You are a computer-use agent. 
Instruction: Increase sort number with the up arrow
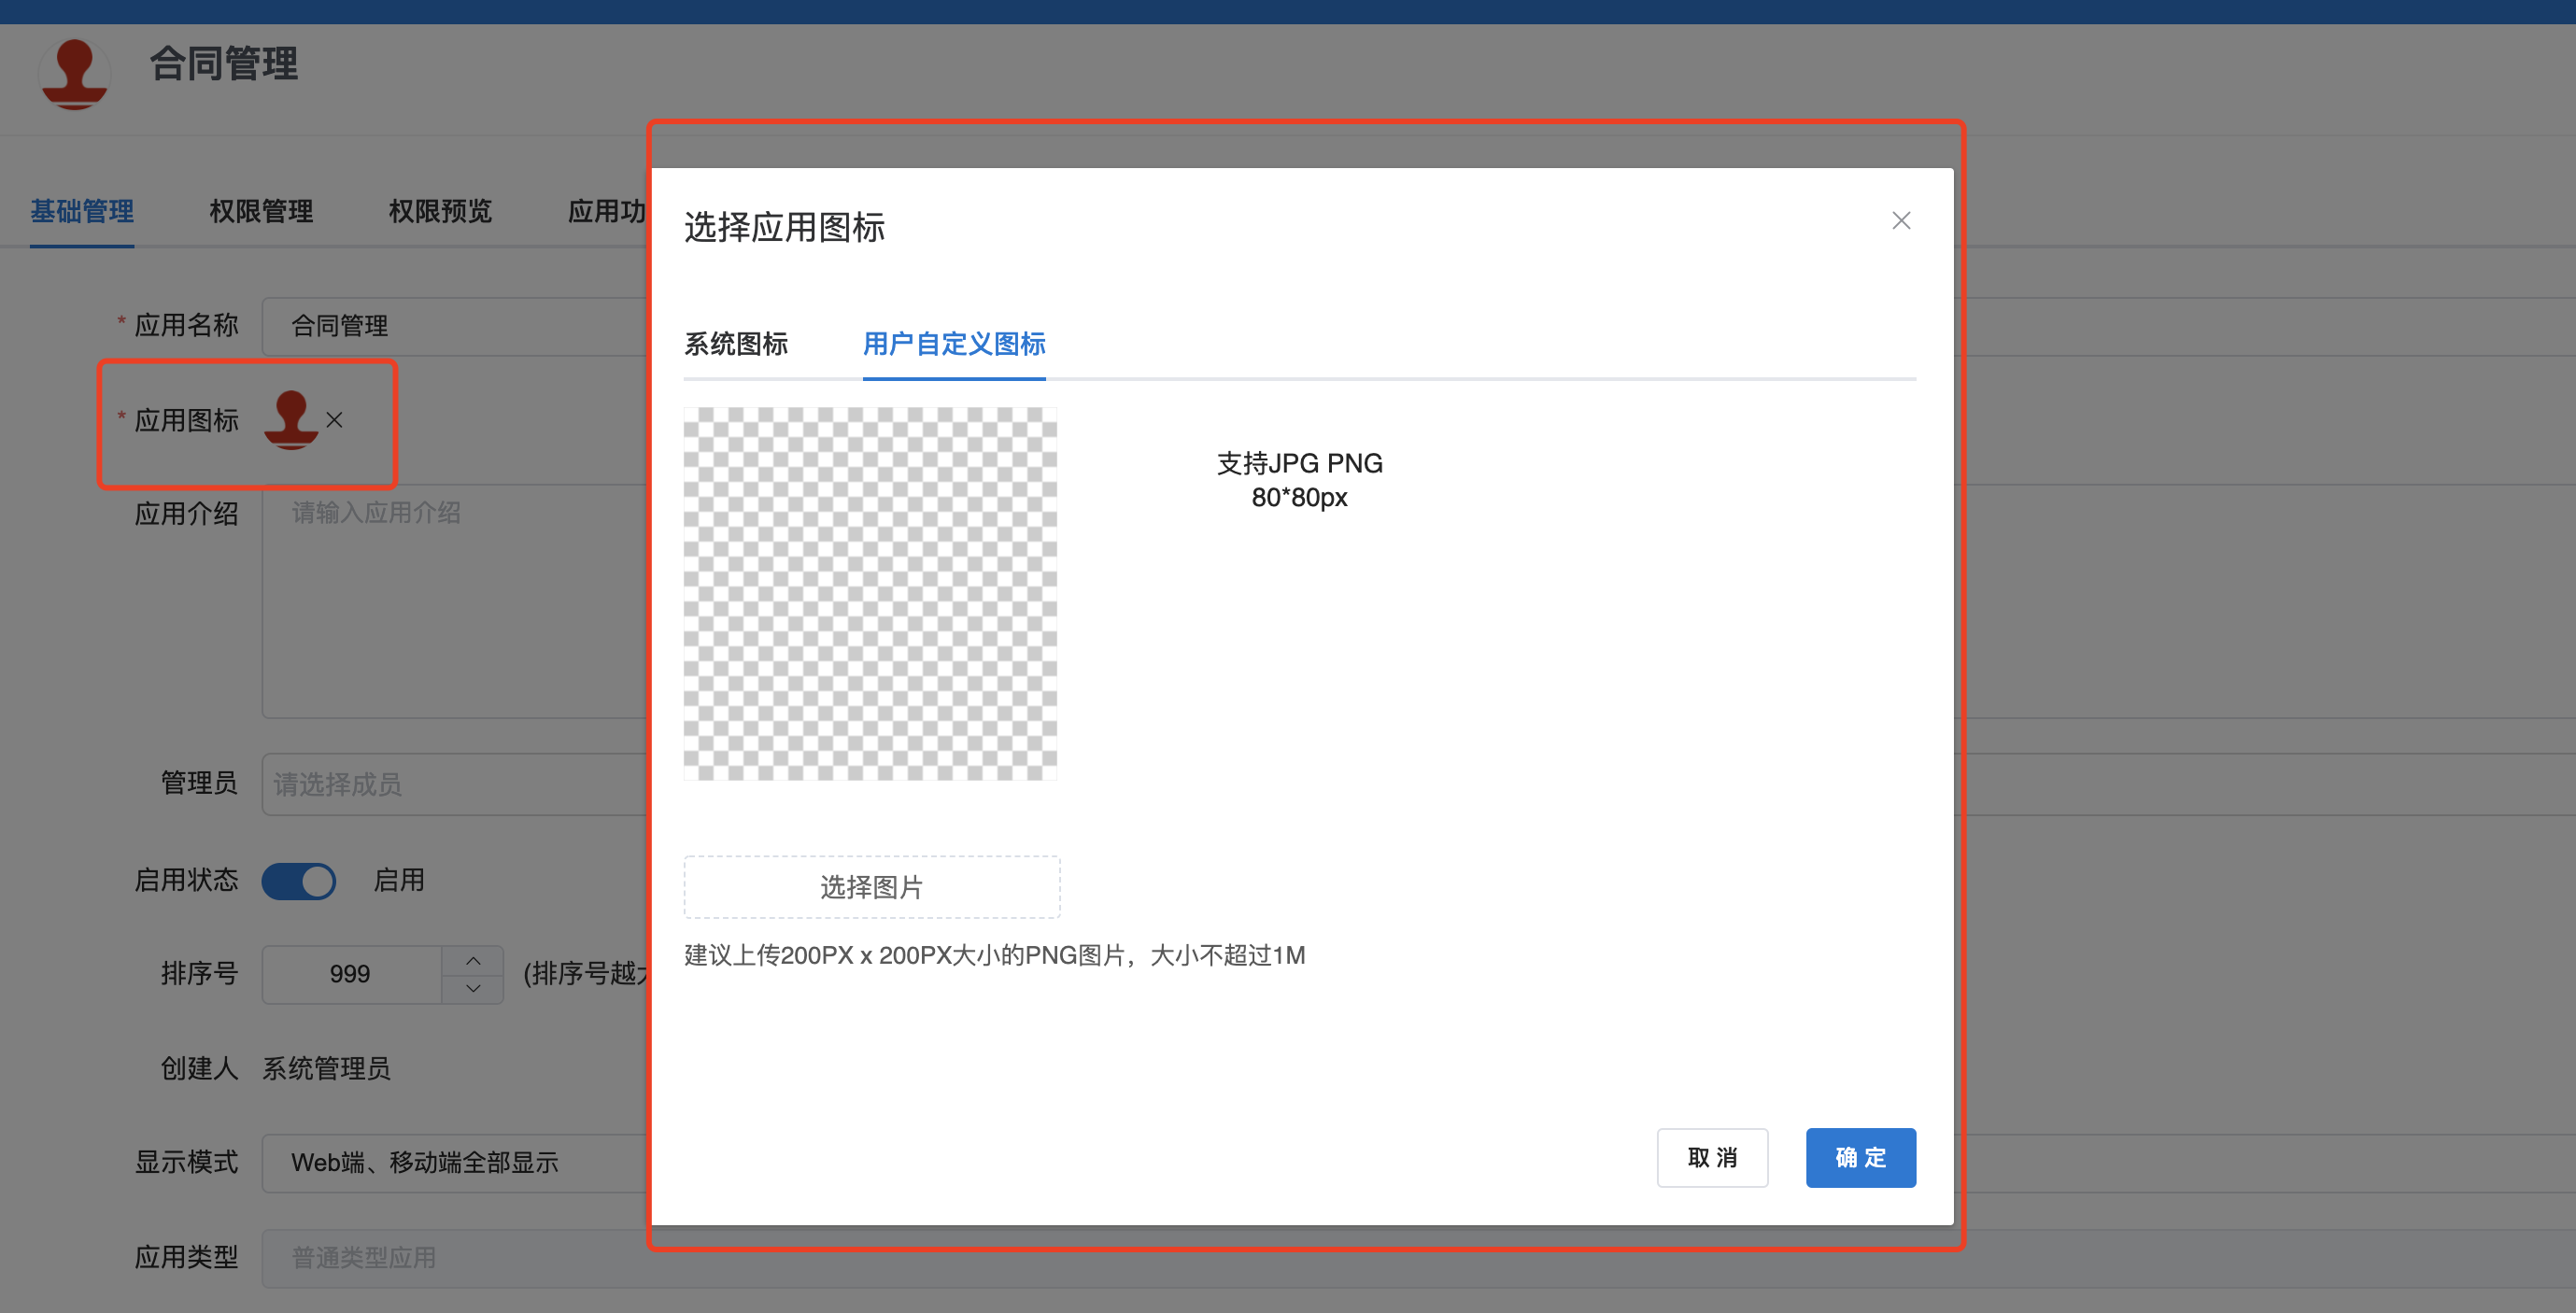473,960
